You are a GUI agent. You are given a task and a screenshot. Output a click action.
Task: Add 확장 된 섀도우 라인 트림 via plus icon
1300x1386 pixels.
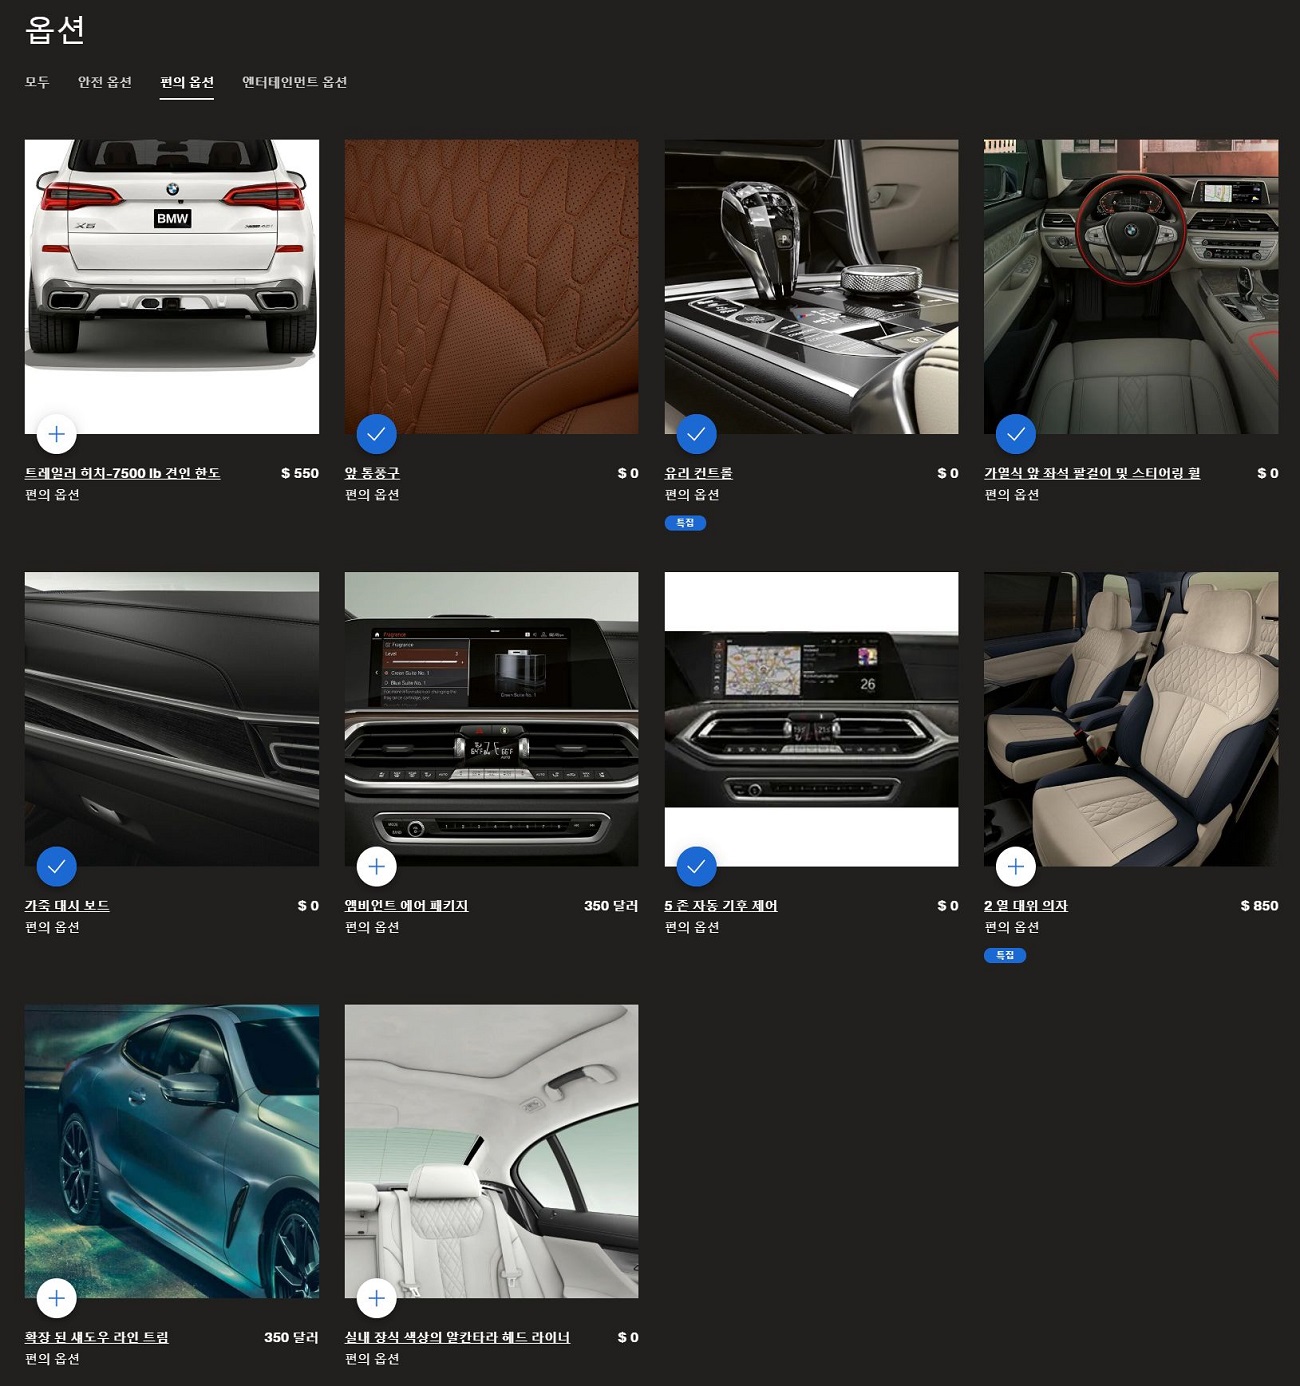click(57, 1298)
